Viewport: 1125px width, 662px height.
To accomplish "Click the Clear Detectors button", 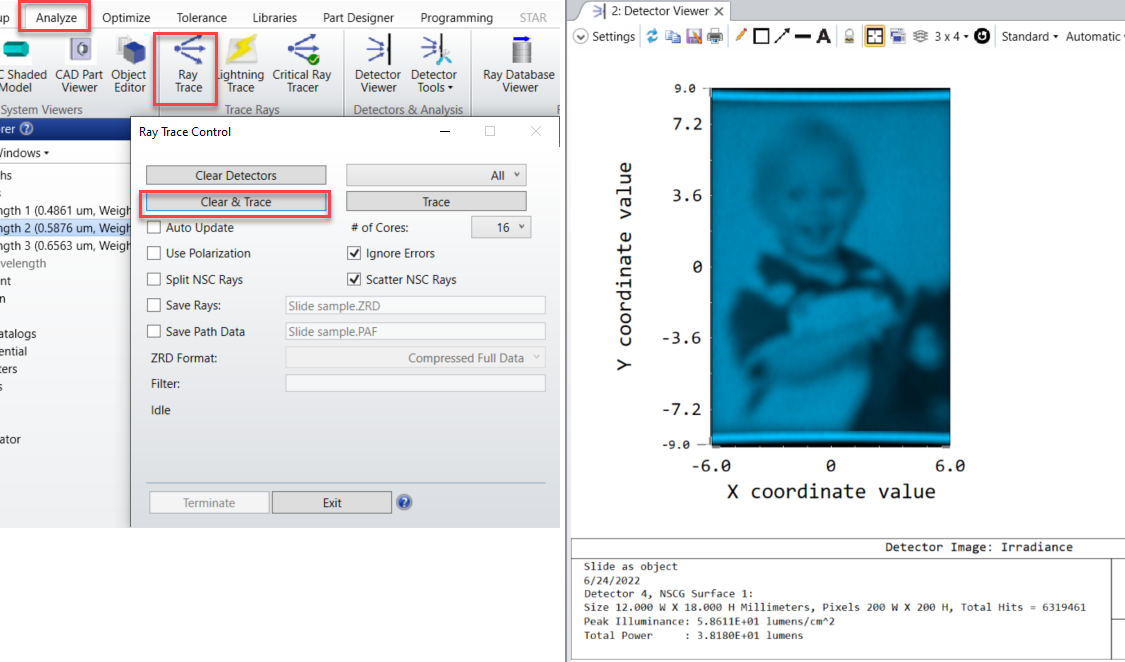I will 236,175.
